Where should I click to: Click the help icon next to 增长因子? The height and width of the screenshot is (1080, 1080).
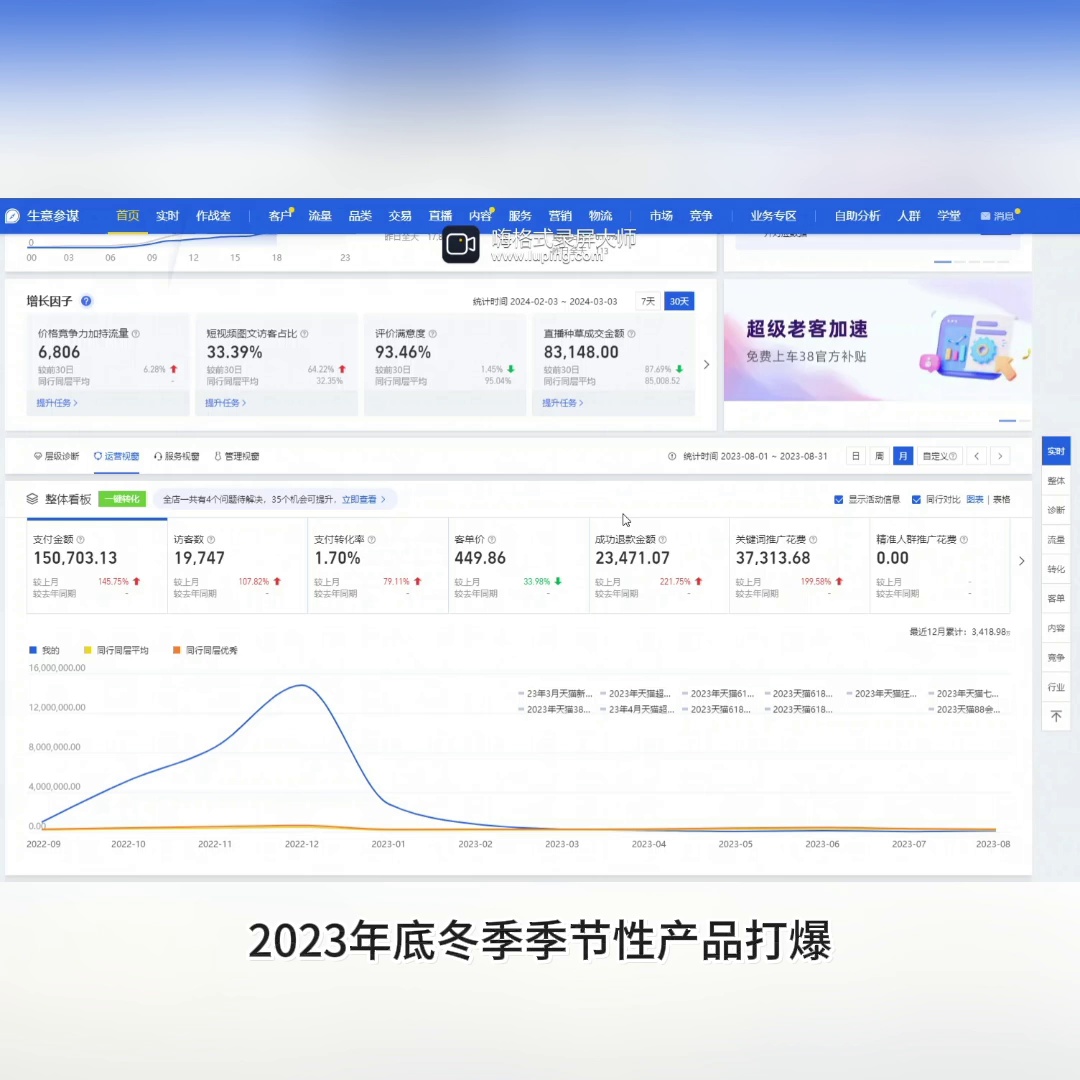tap(85, 301)
